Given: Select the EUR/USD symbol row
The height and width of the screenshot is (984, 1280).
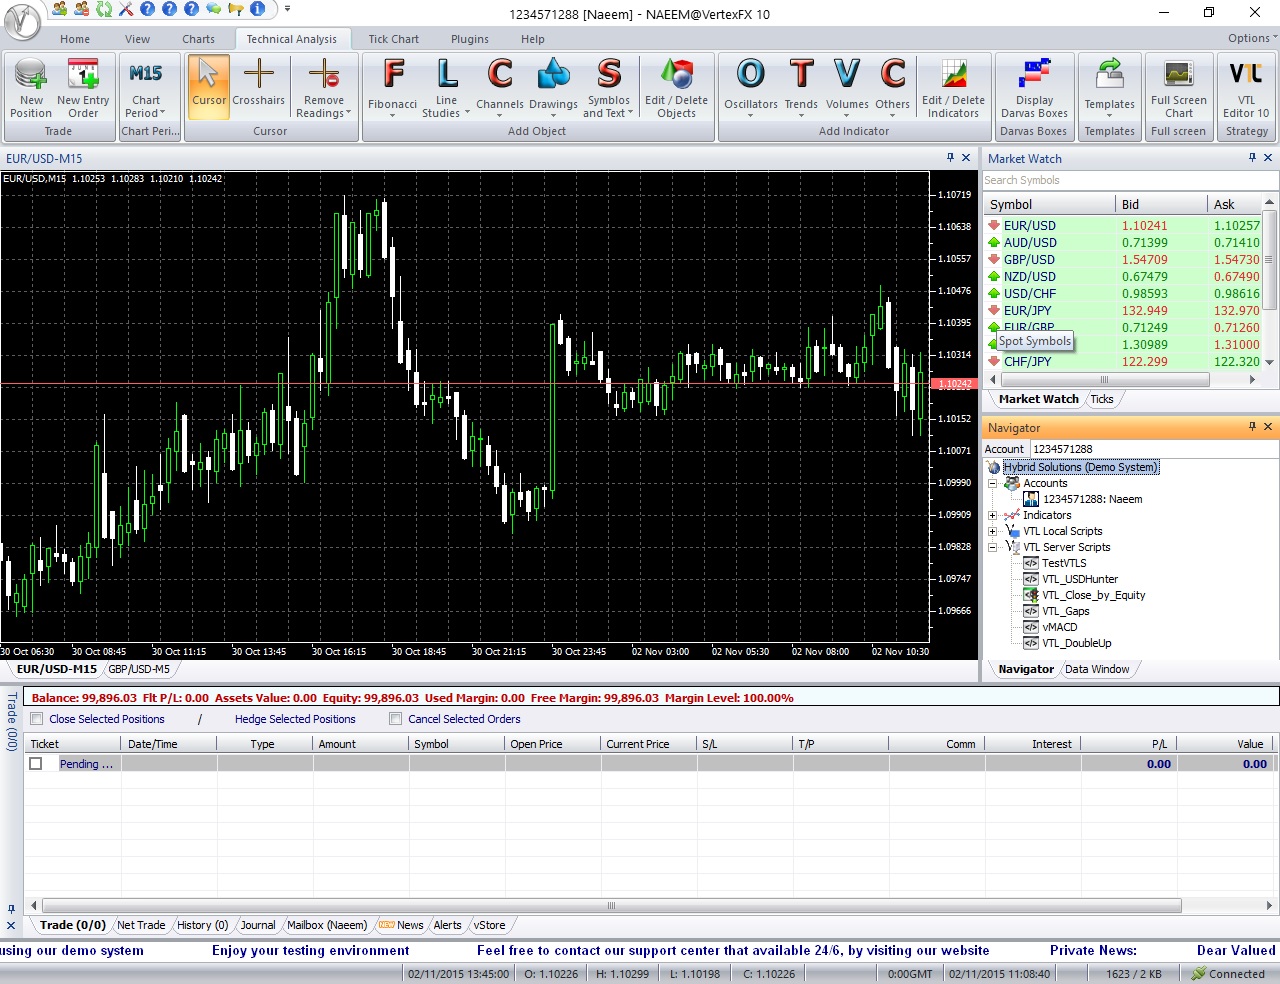Looking at the screenshot, I should pos(1124,226).
